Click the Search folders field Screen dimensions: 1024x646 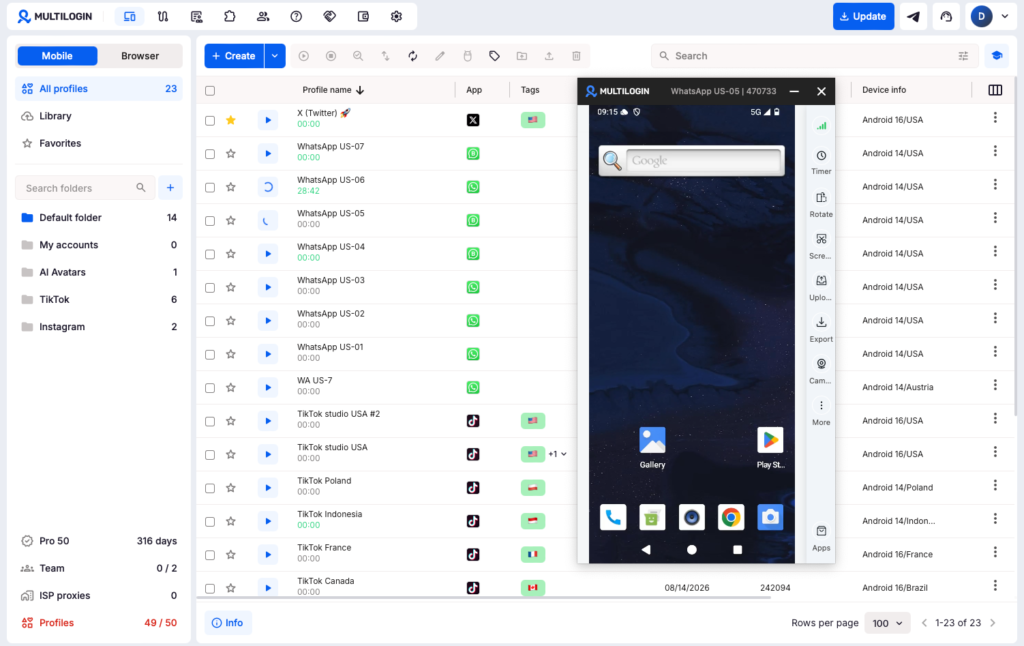click(85, 188)
